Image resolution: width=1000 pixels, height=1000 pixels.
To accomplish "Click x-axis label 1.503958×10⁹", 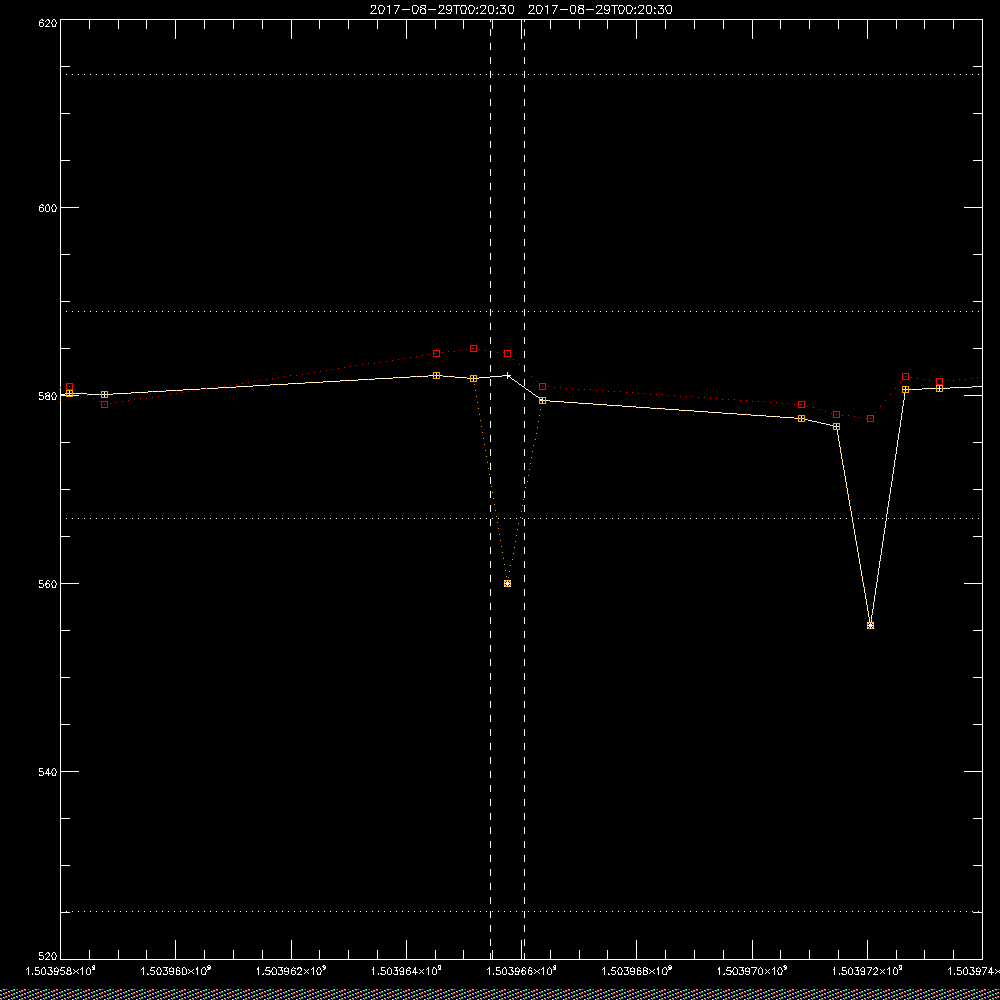I will coord(60,971).
